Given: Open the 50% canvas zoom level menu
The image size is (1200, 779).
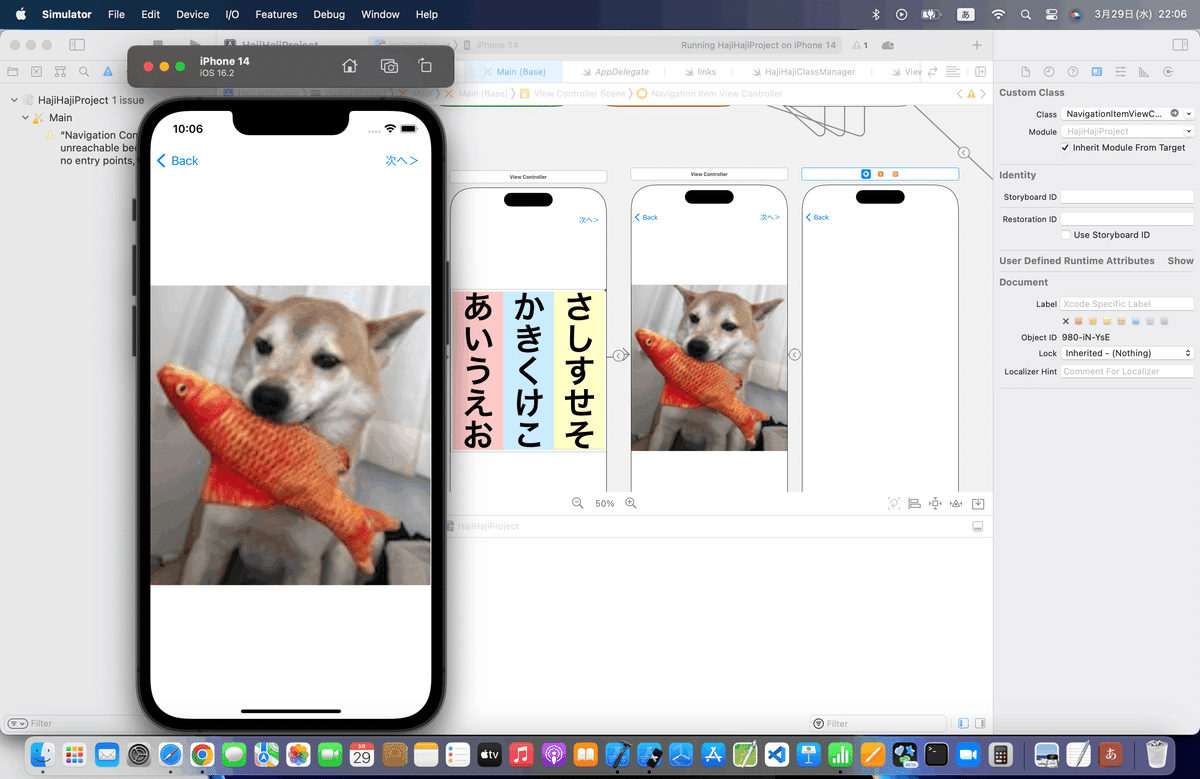Looking at the screenshot, I should 604,504.
